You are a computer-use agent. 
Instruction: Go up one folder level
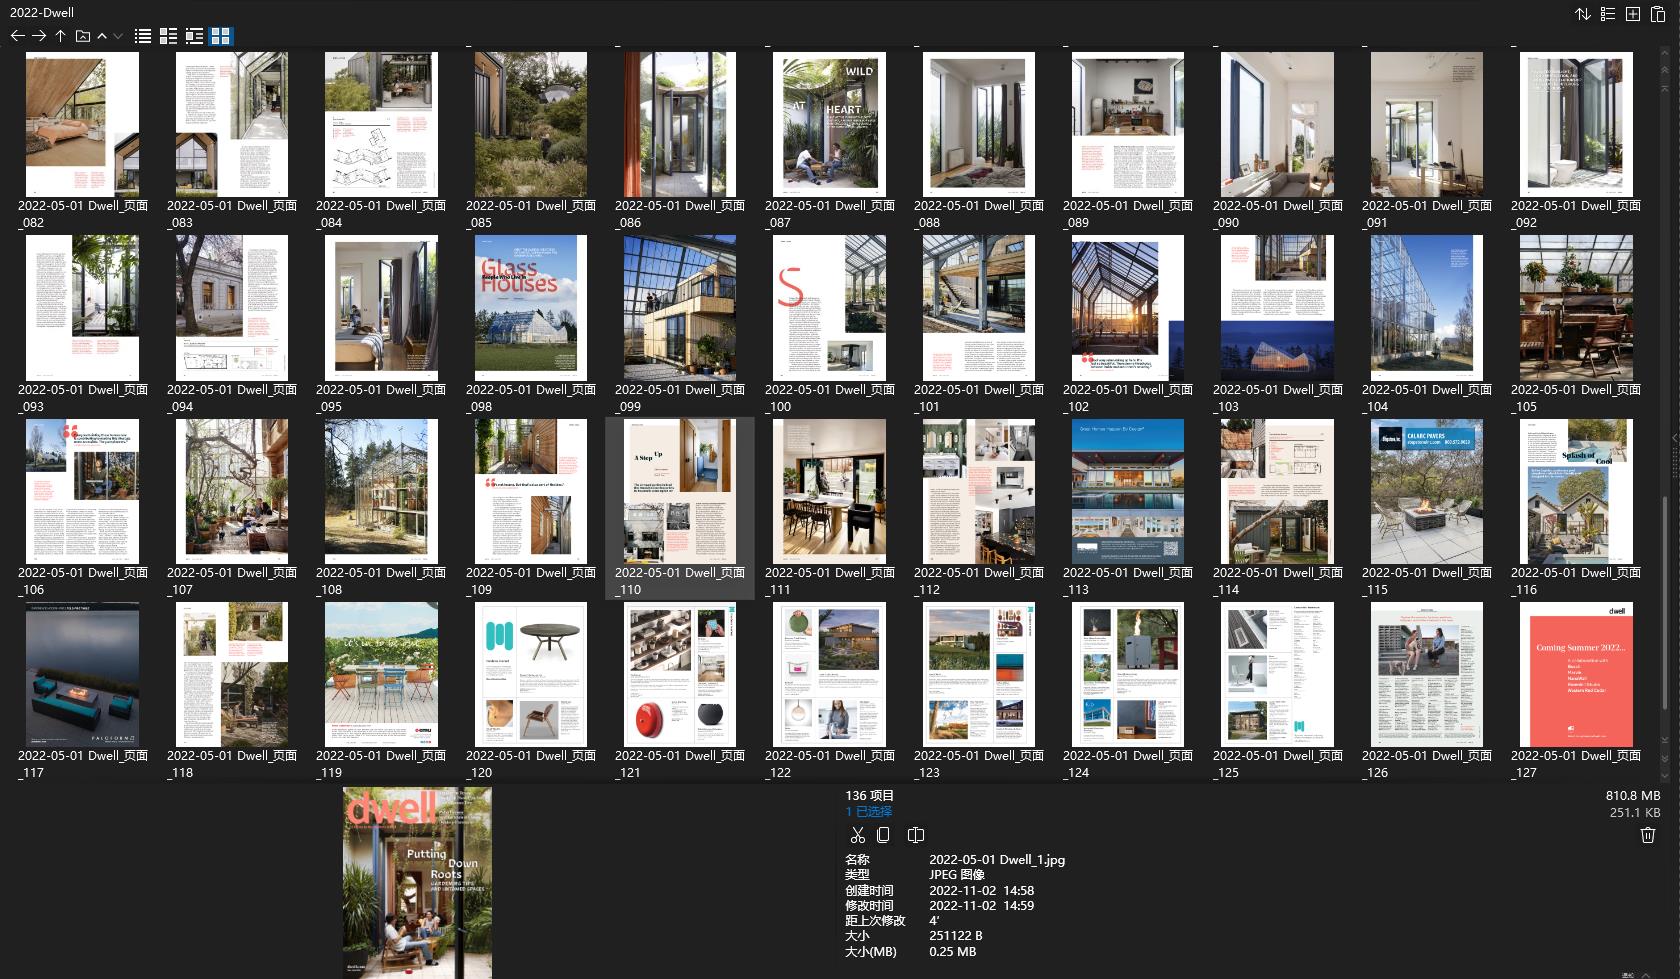point(60,35)
